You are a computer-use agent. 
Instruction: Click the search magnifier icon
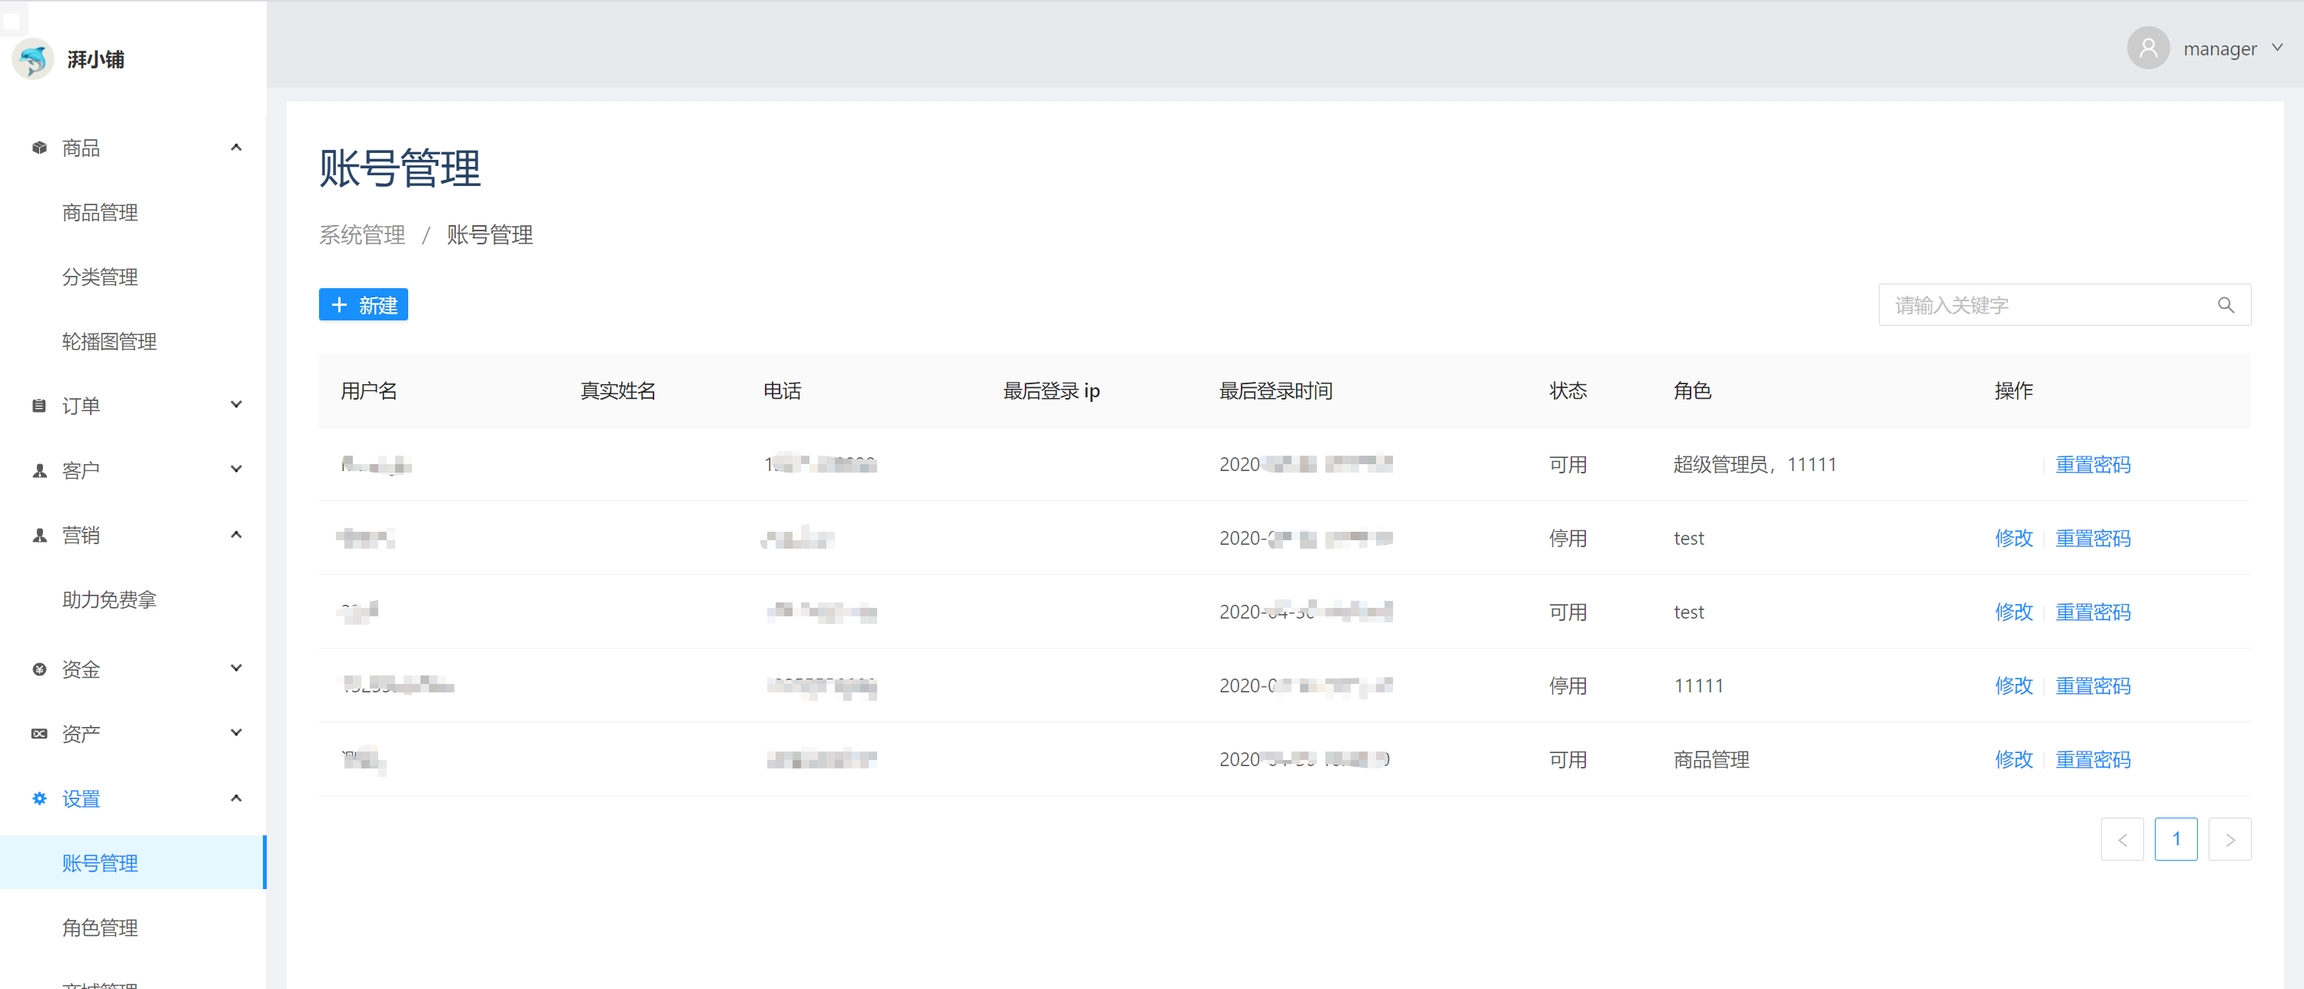[x=2225, y=305]
